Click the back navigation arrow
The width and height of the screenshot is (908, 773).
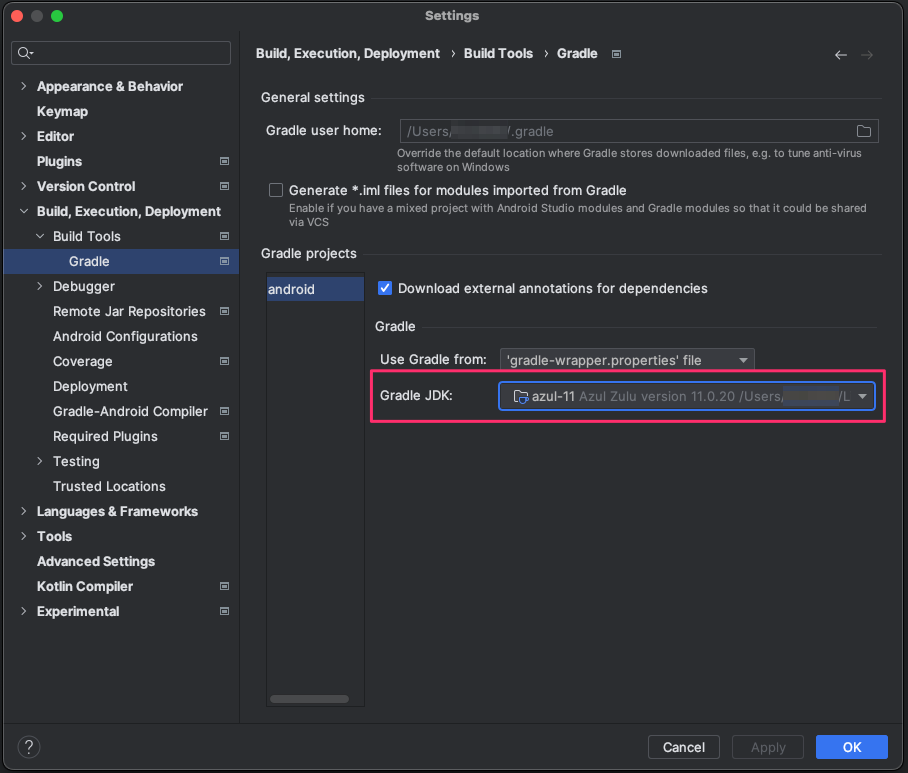840,55
